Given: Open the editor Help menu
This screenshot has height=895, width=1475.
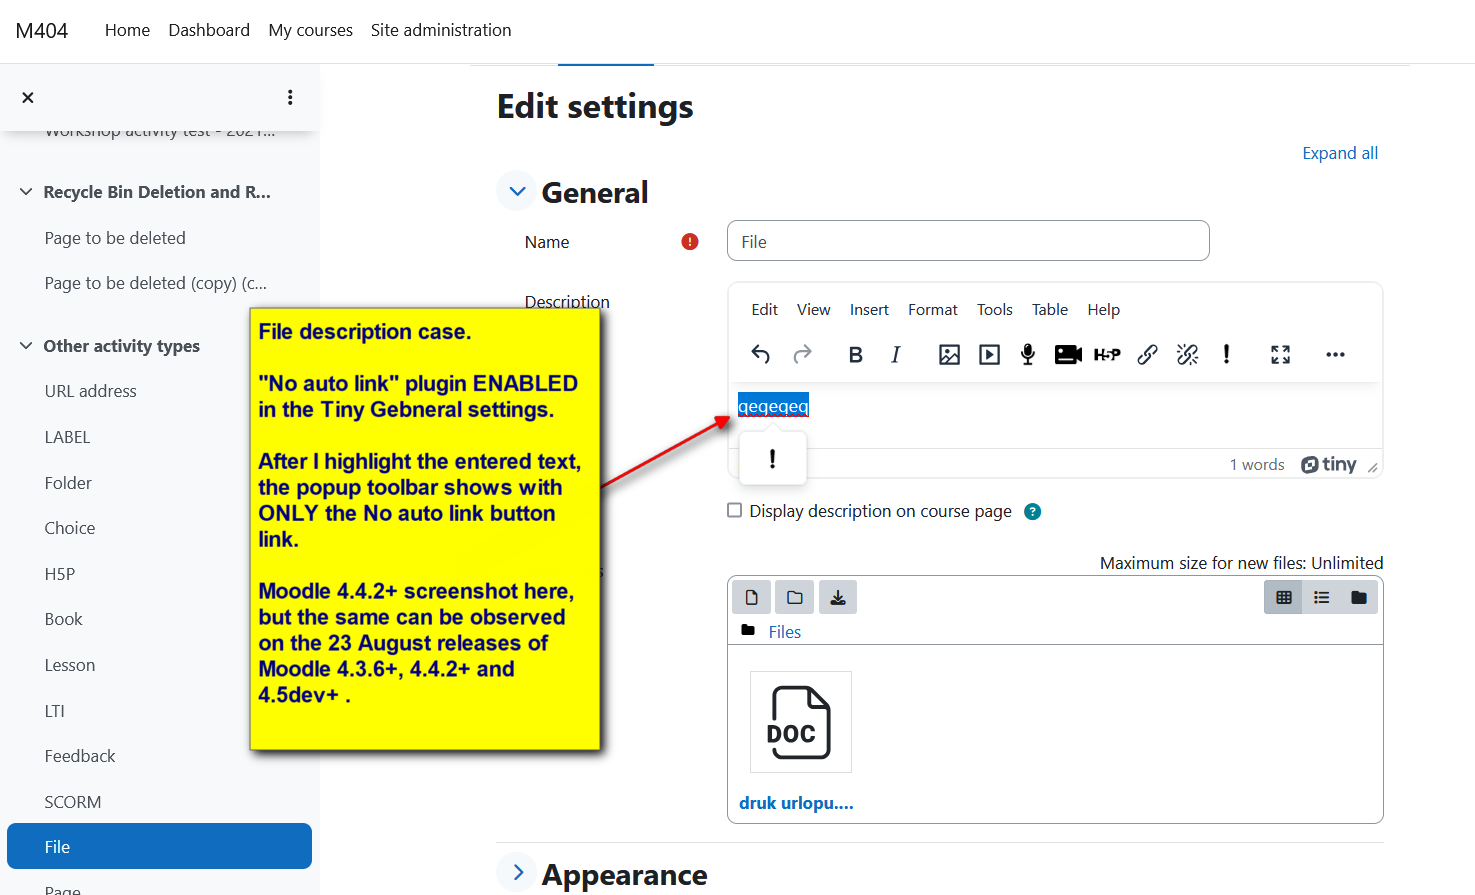Looking at the screenshot, I should tap(1104, 310).
